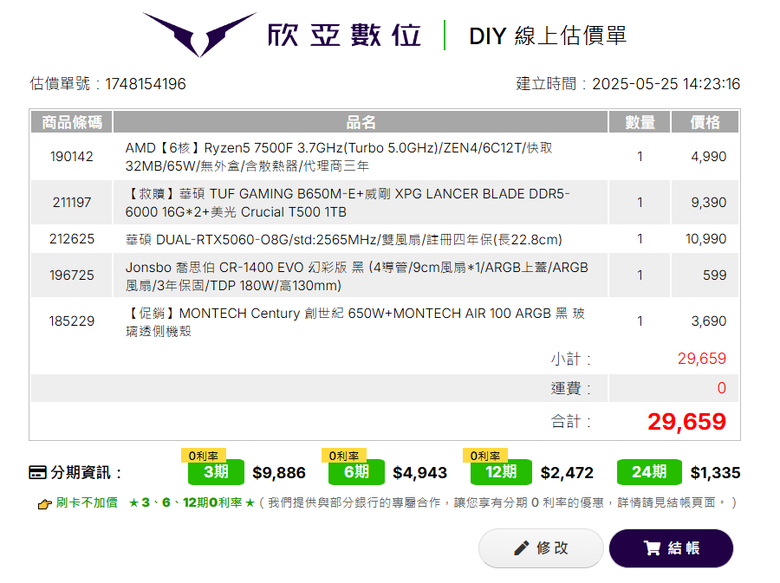
Task: Click the DUAL-RTX5060-O8G product name
Action: coord(343,240)
